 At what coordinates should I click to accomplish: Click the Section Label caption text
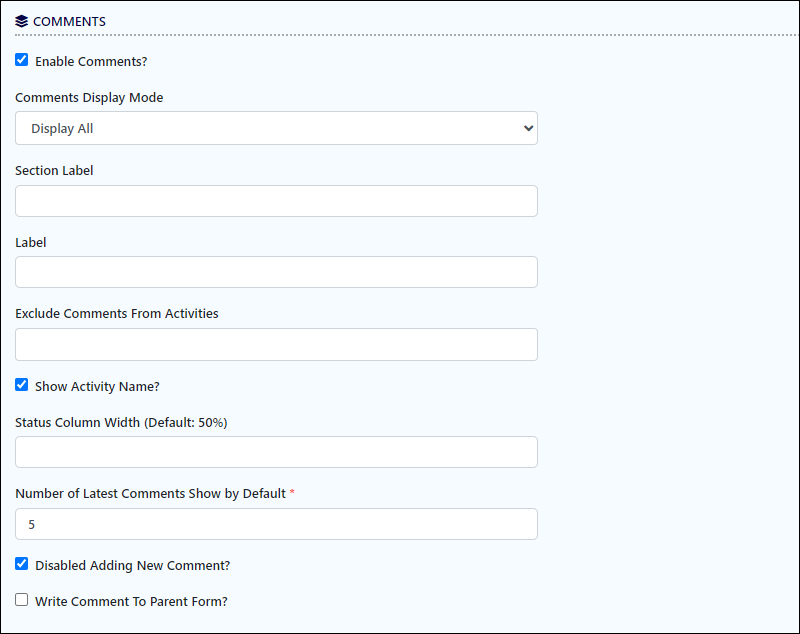pyautogui.click(x=54, y=170)
